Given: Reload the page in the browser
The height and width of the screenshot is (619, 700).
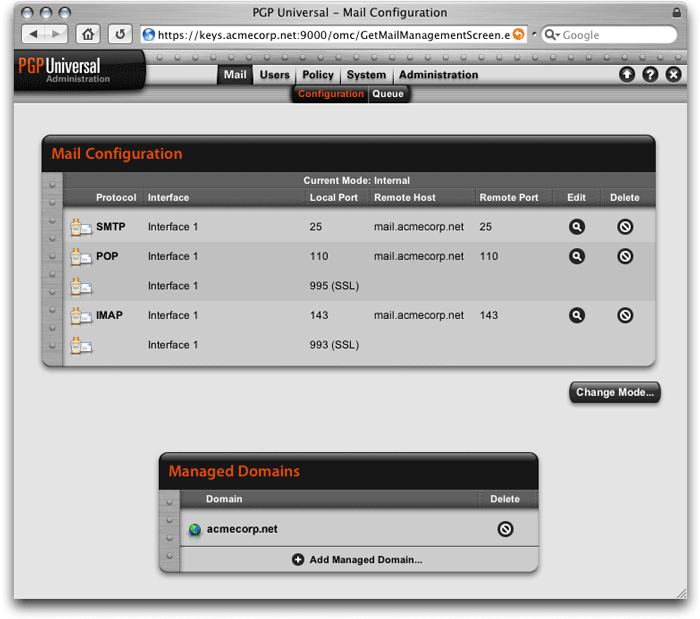Looking at the screenshot, I should point(120,34).
